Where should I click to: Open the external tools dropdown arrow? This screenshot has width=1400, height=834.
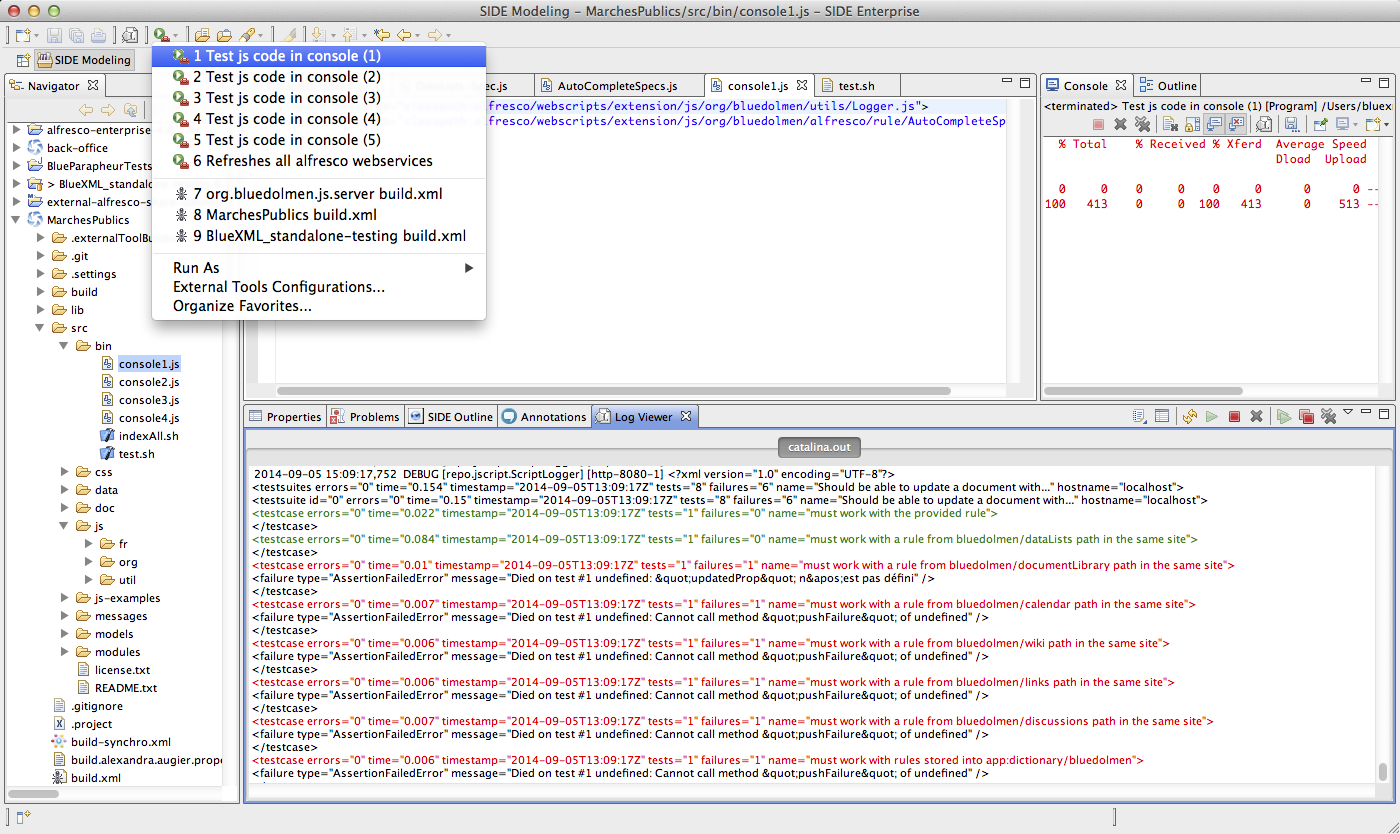click(176, 36)
